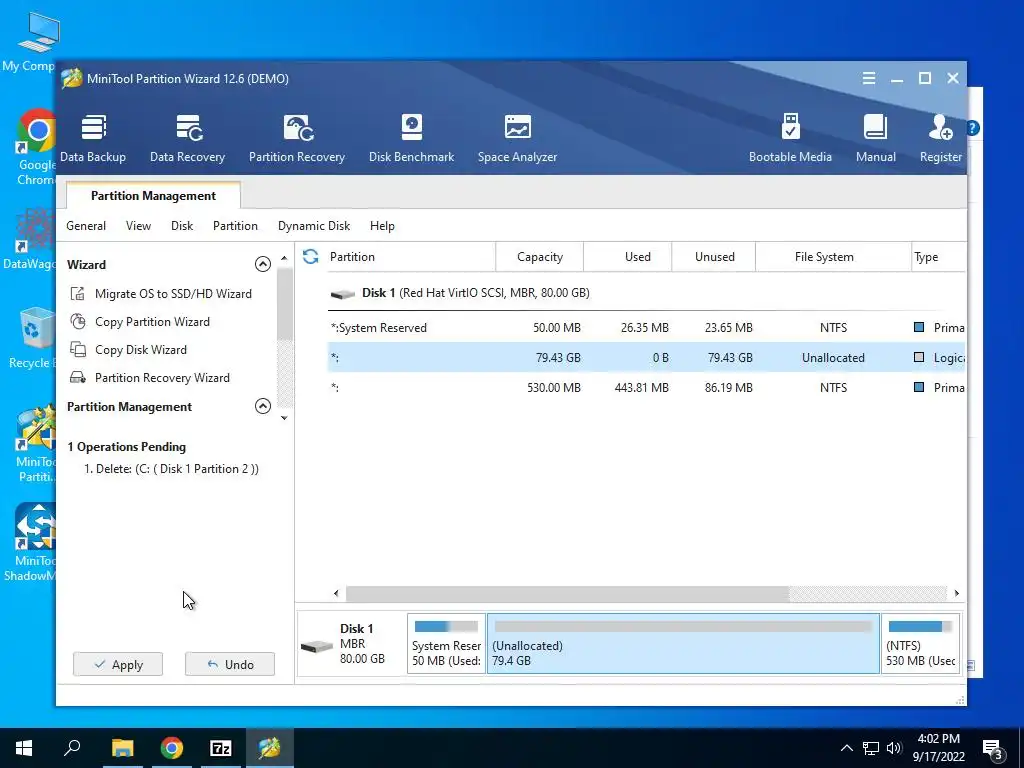This screenshot has height=768, width=1024.
Task: Open the notification center icon
Action: pos(993,748)
